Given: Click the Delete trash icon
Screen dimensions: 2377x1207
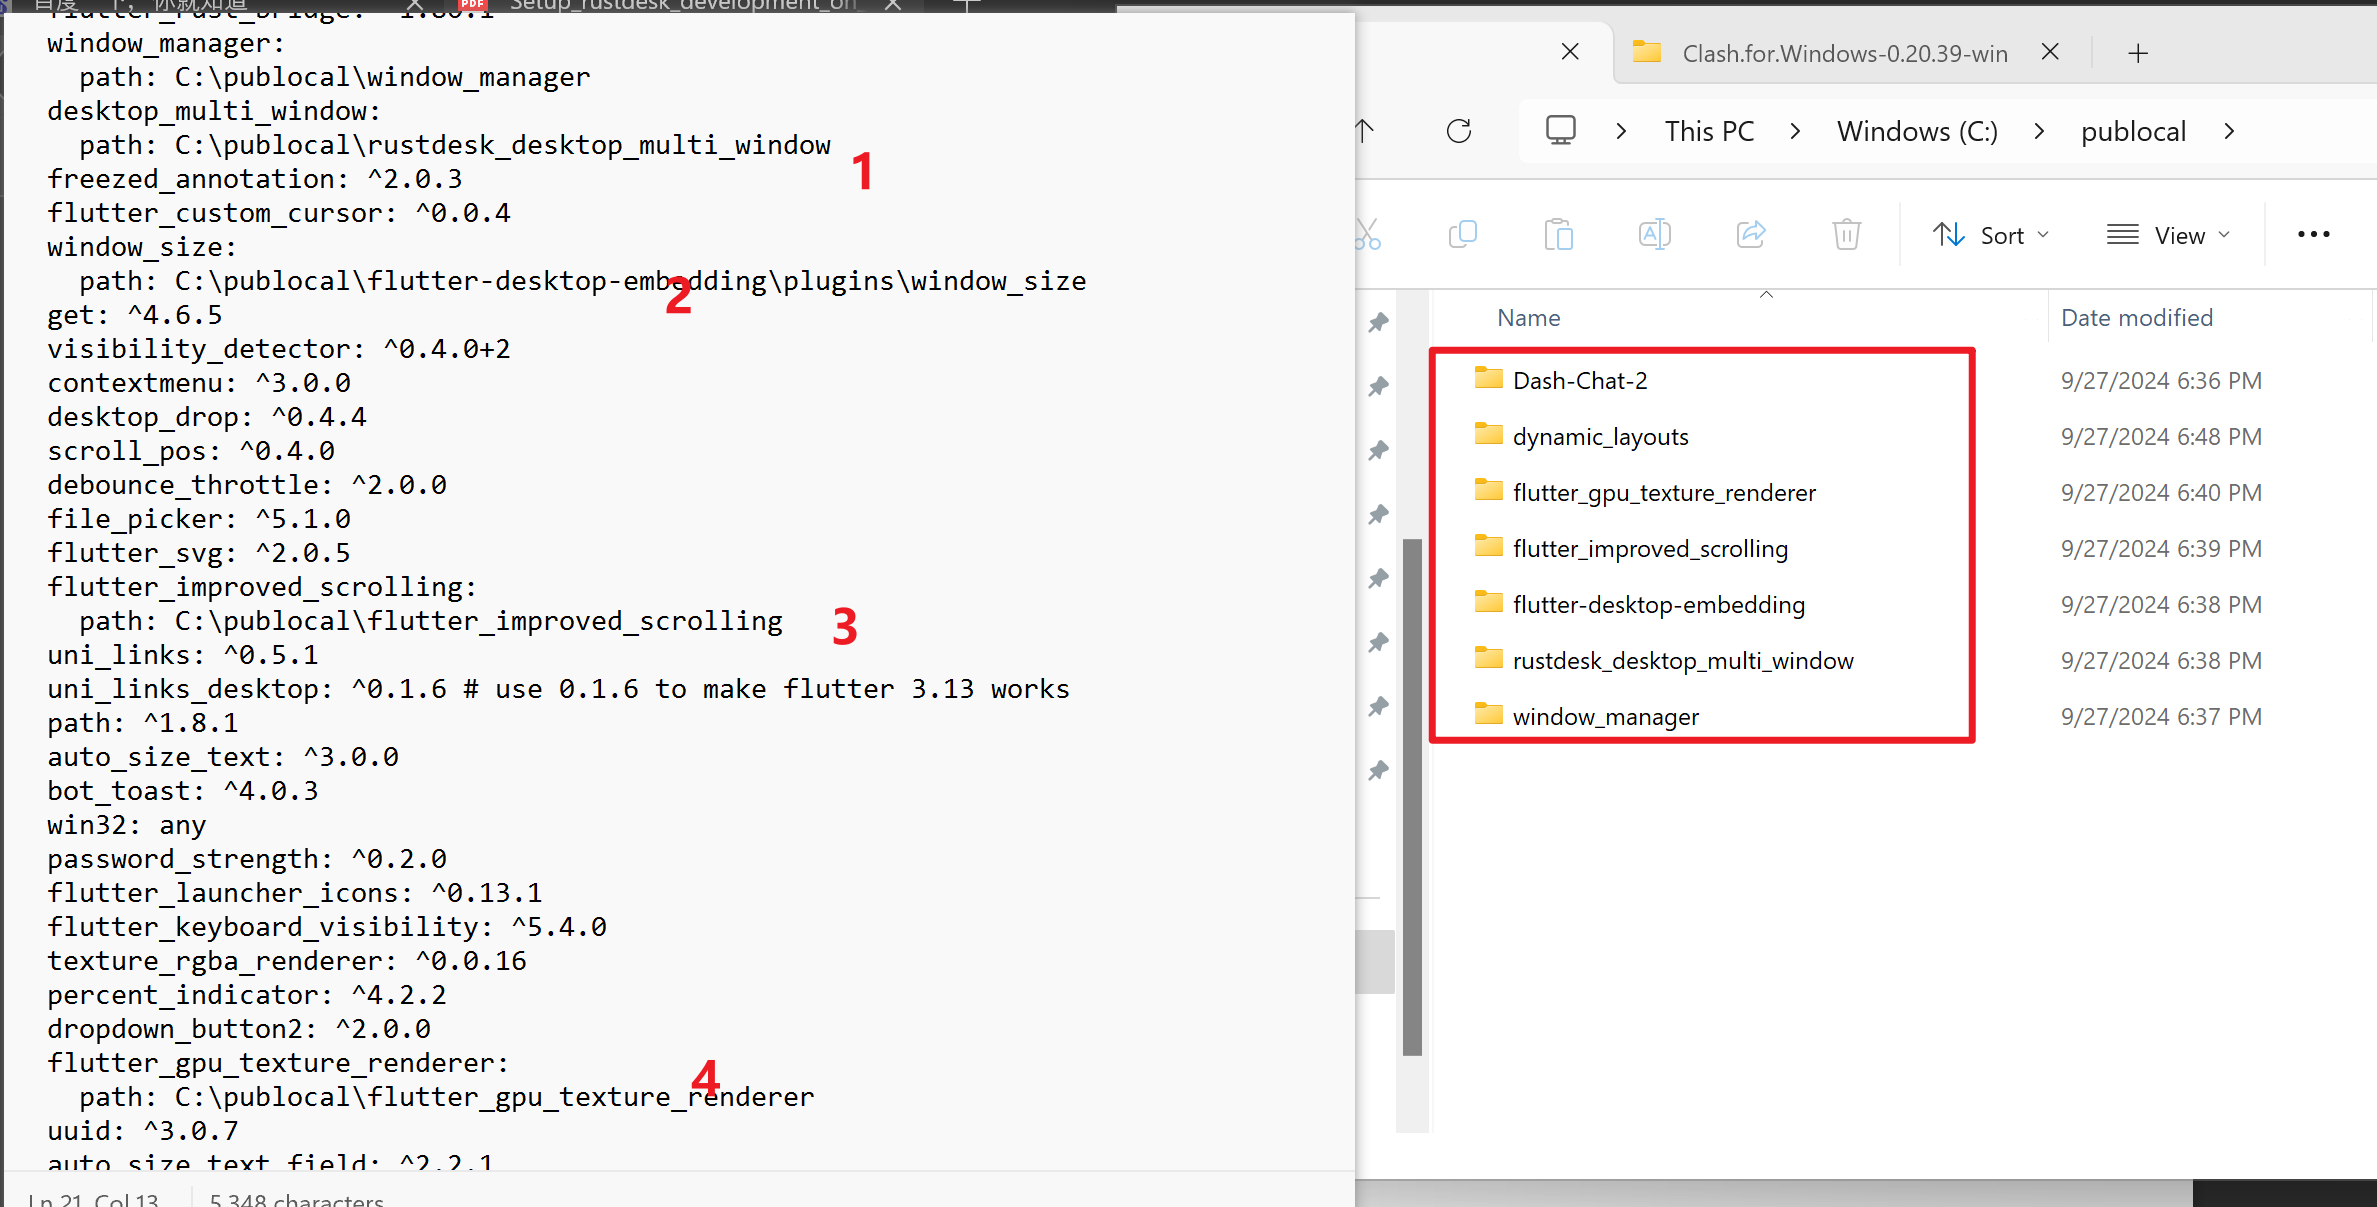Looking at the screenshot, I should [1846, 234].
